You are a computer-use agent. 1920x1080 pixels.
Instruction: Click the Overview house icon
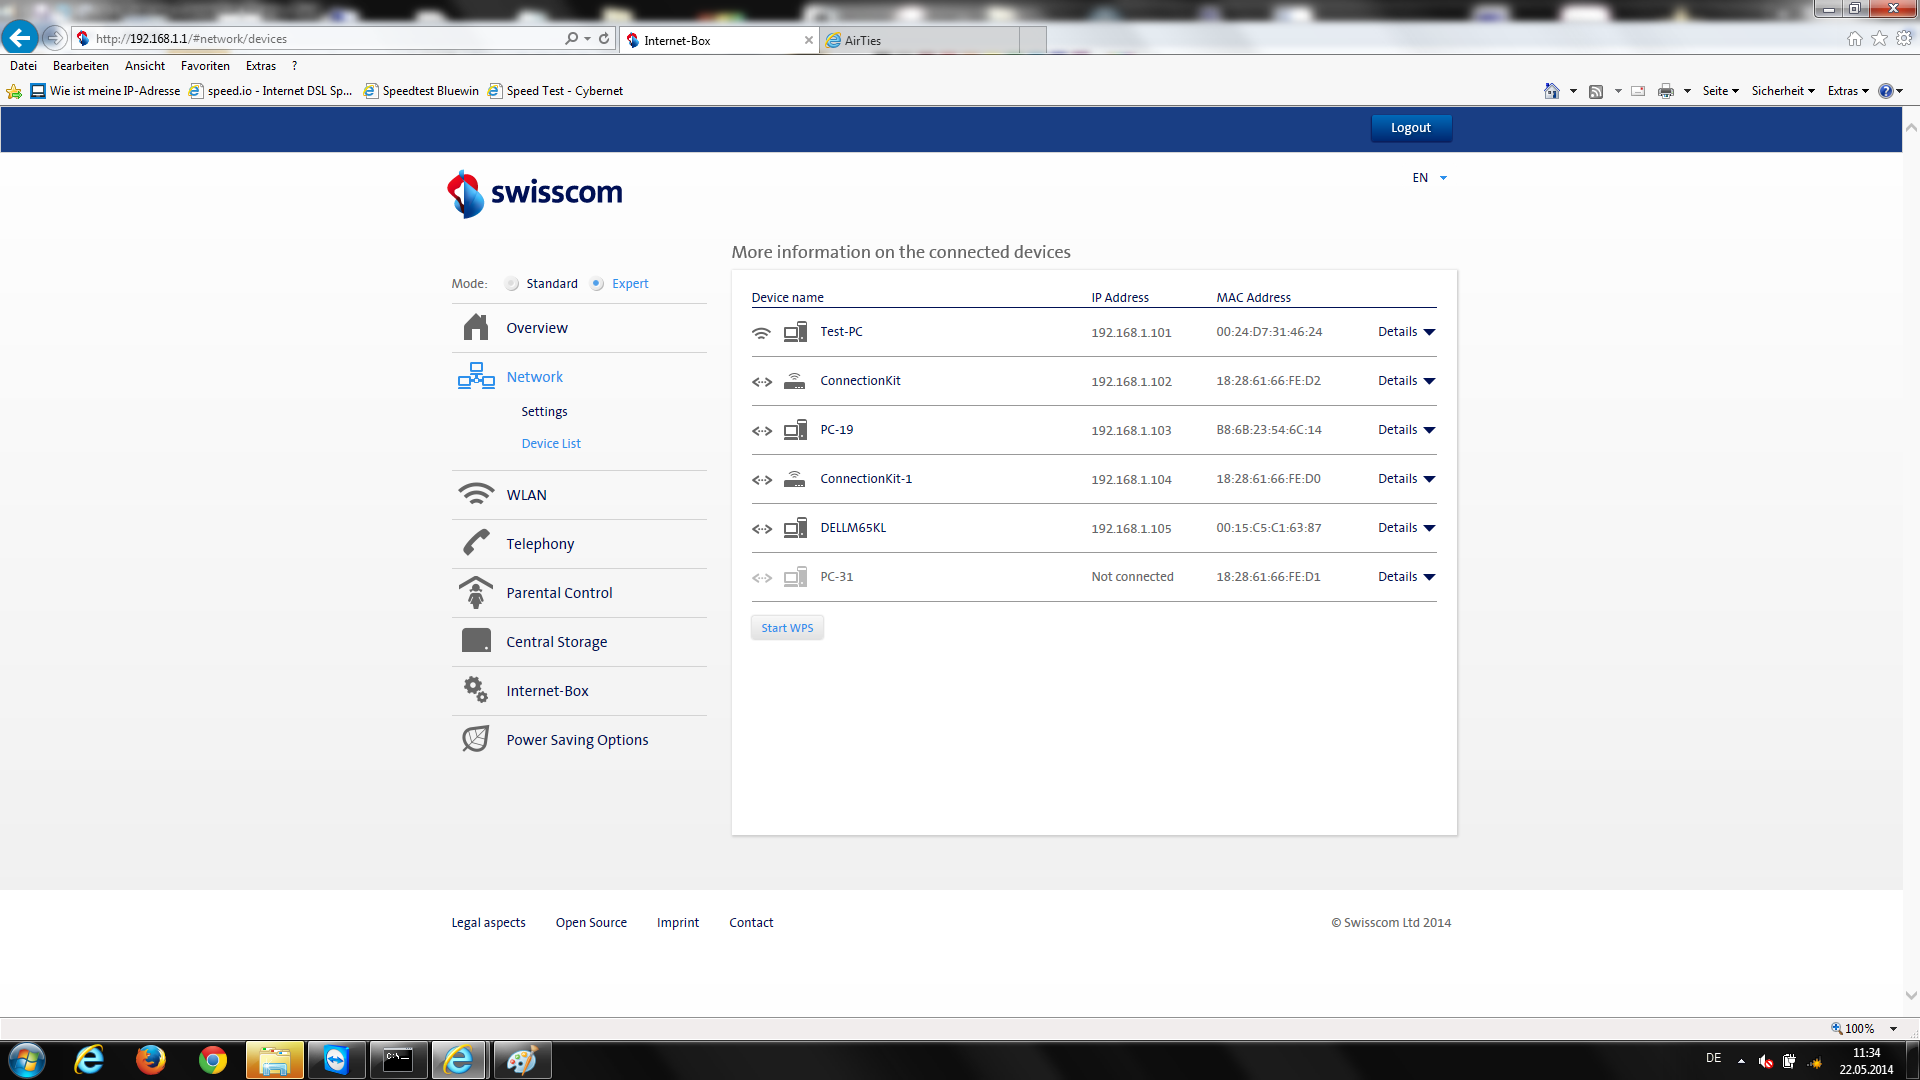click(476, 328)
